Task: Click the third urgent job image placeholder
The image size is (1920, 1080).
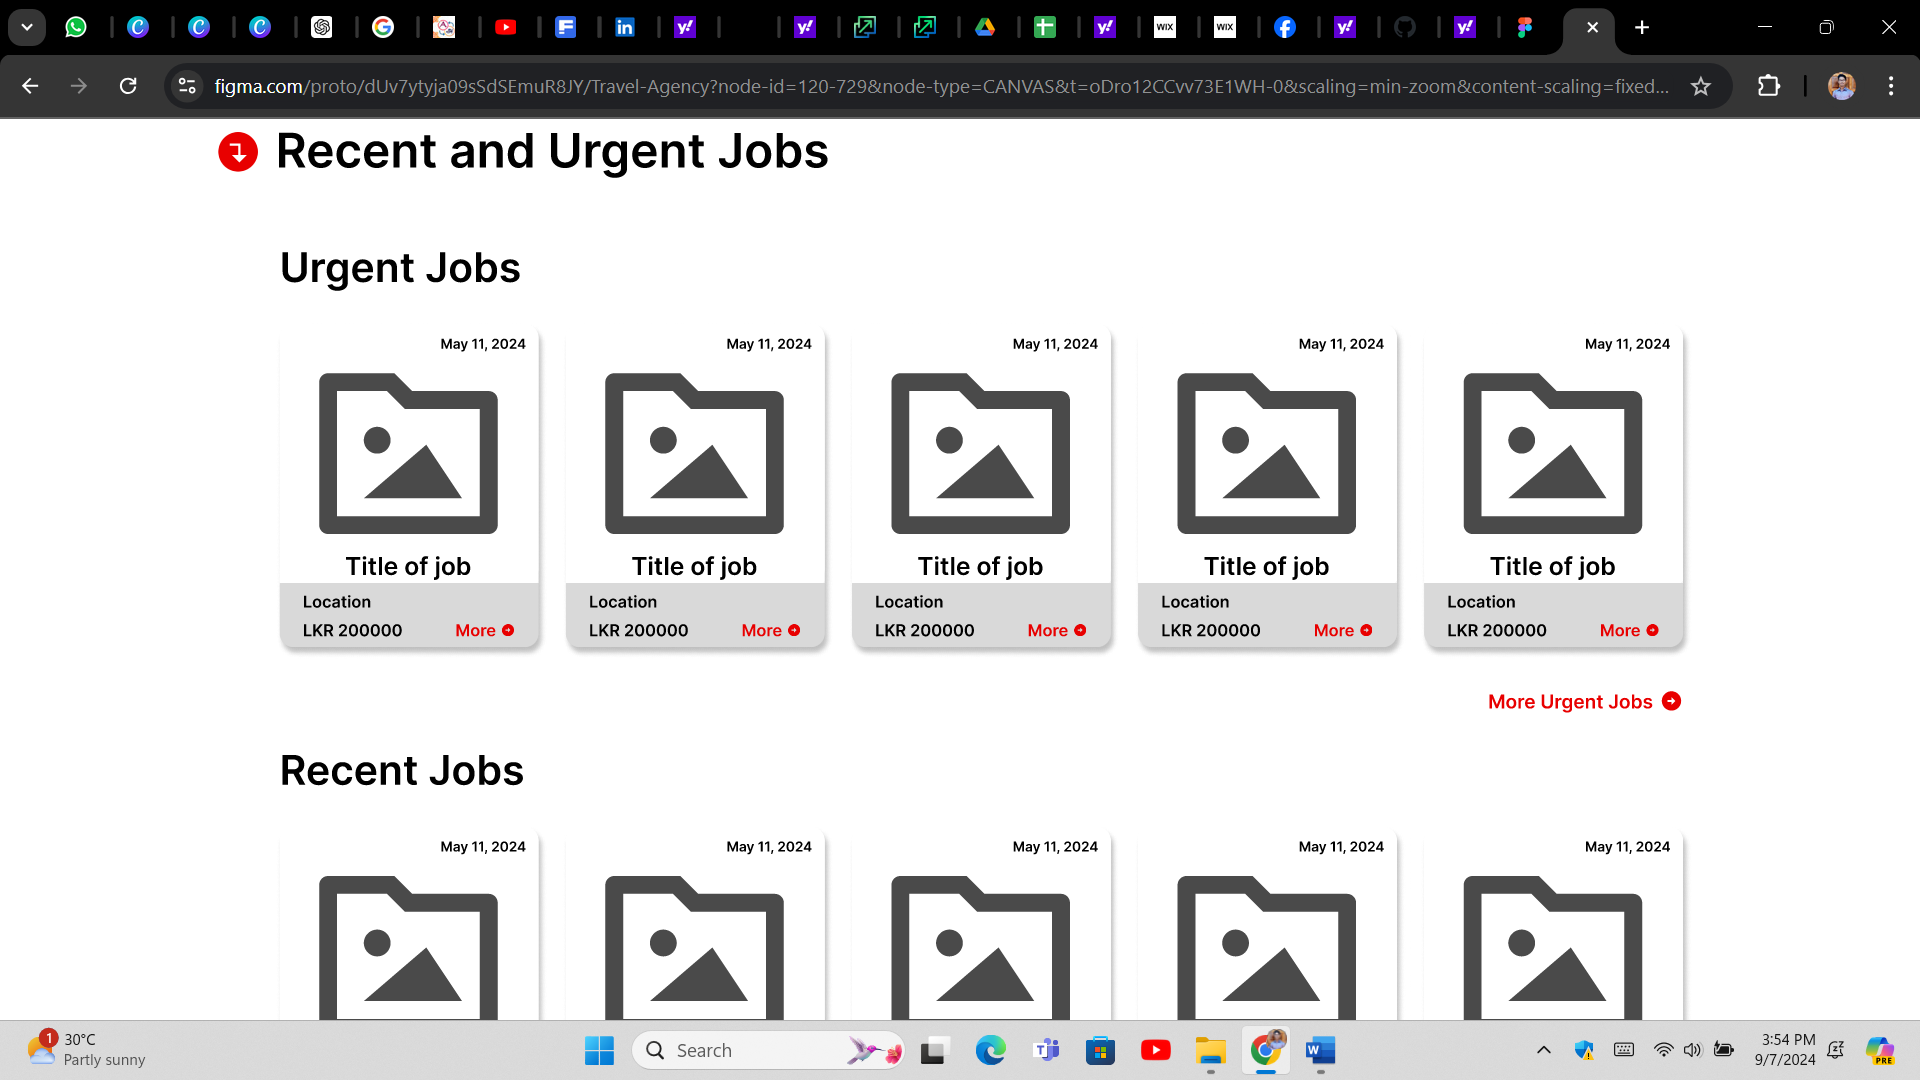Action: point(980,454)
